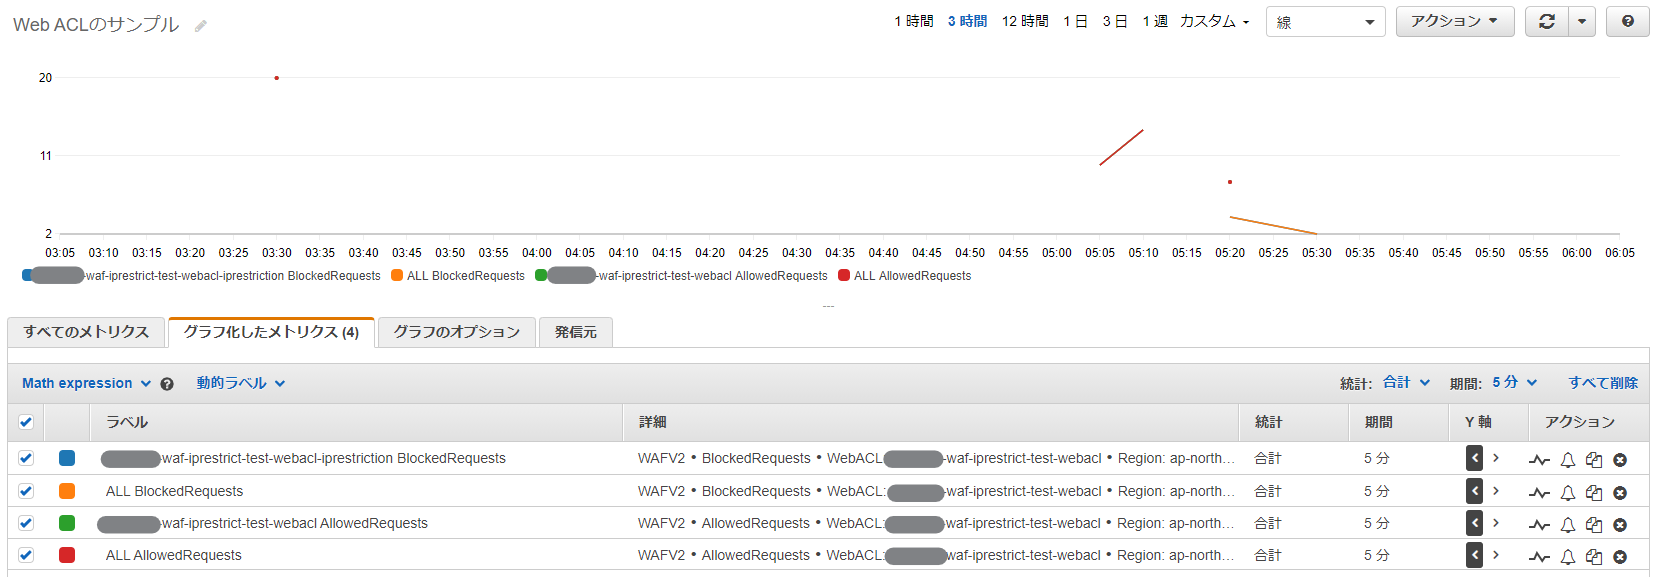Refresh the graph with the refresh icon

click(1546, 21)
